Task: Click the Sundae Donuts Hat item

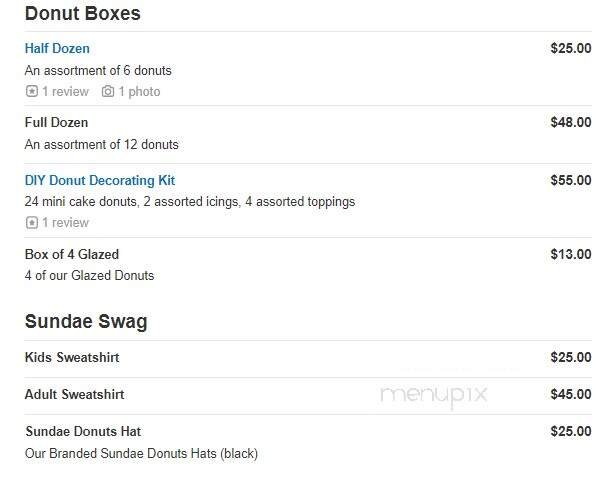Action: coord(83,432)
